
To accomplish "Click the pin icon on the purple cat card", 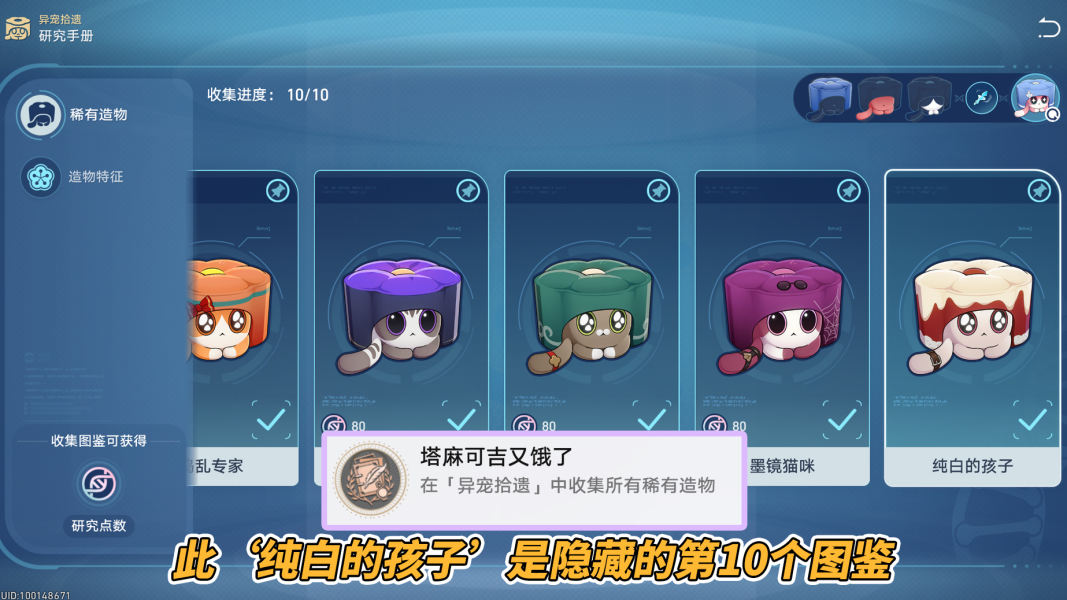I will [x=467, y=190].
